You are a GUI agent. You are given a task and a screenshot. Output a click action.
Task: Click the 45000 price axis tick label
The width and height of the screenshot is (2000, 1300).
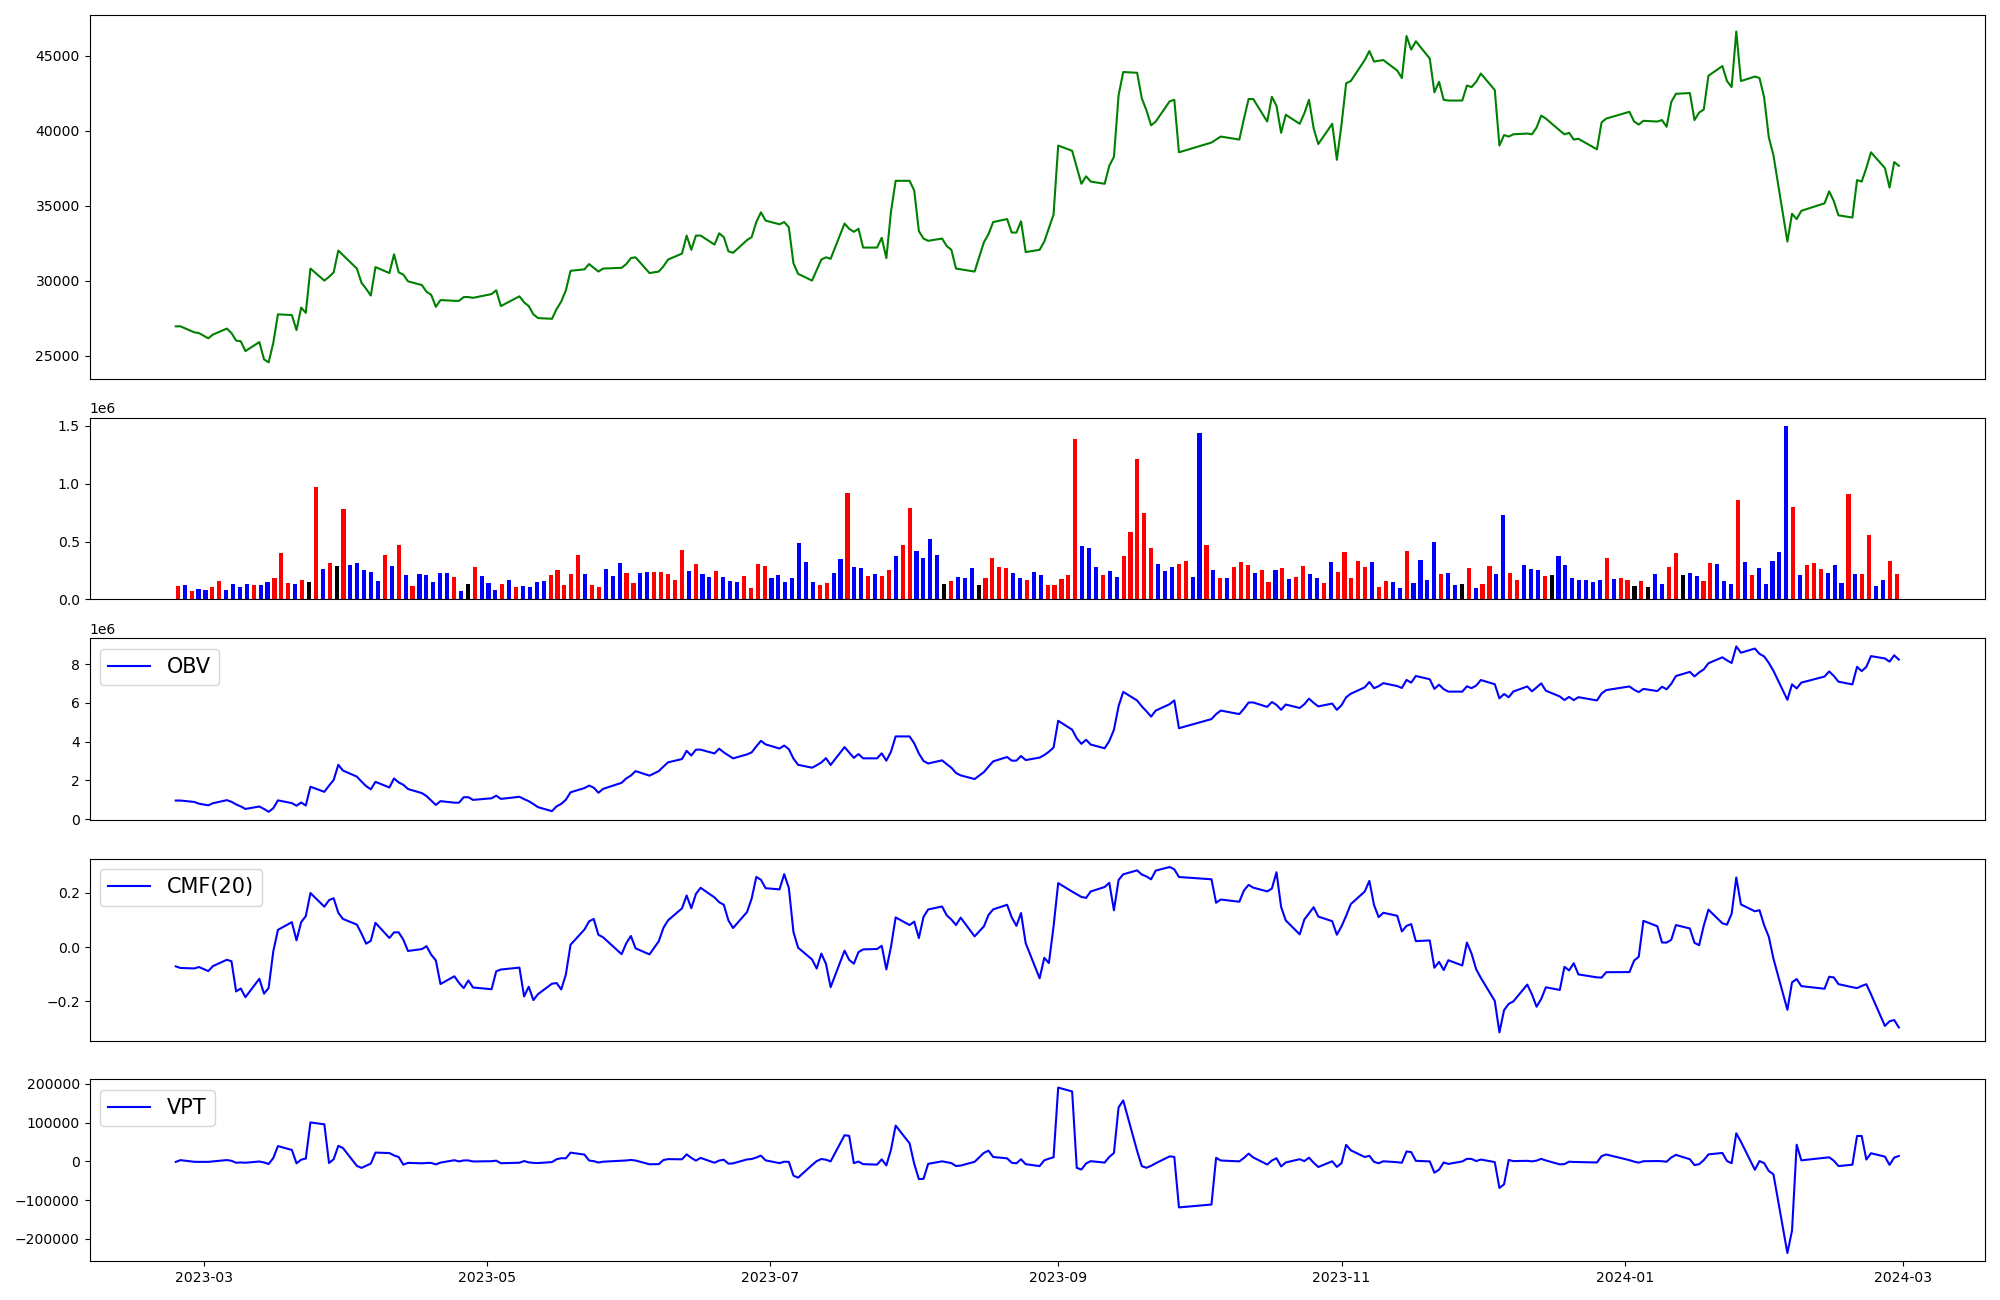coord(57,57)
